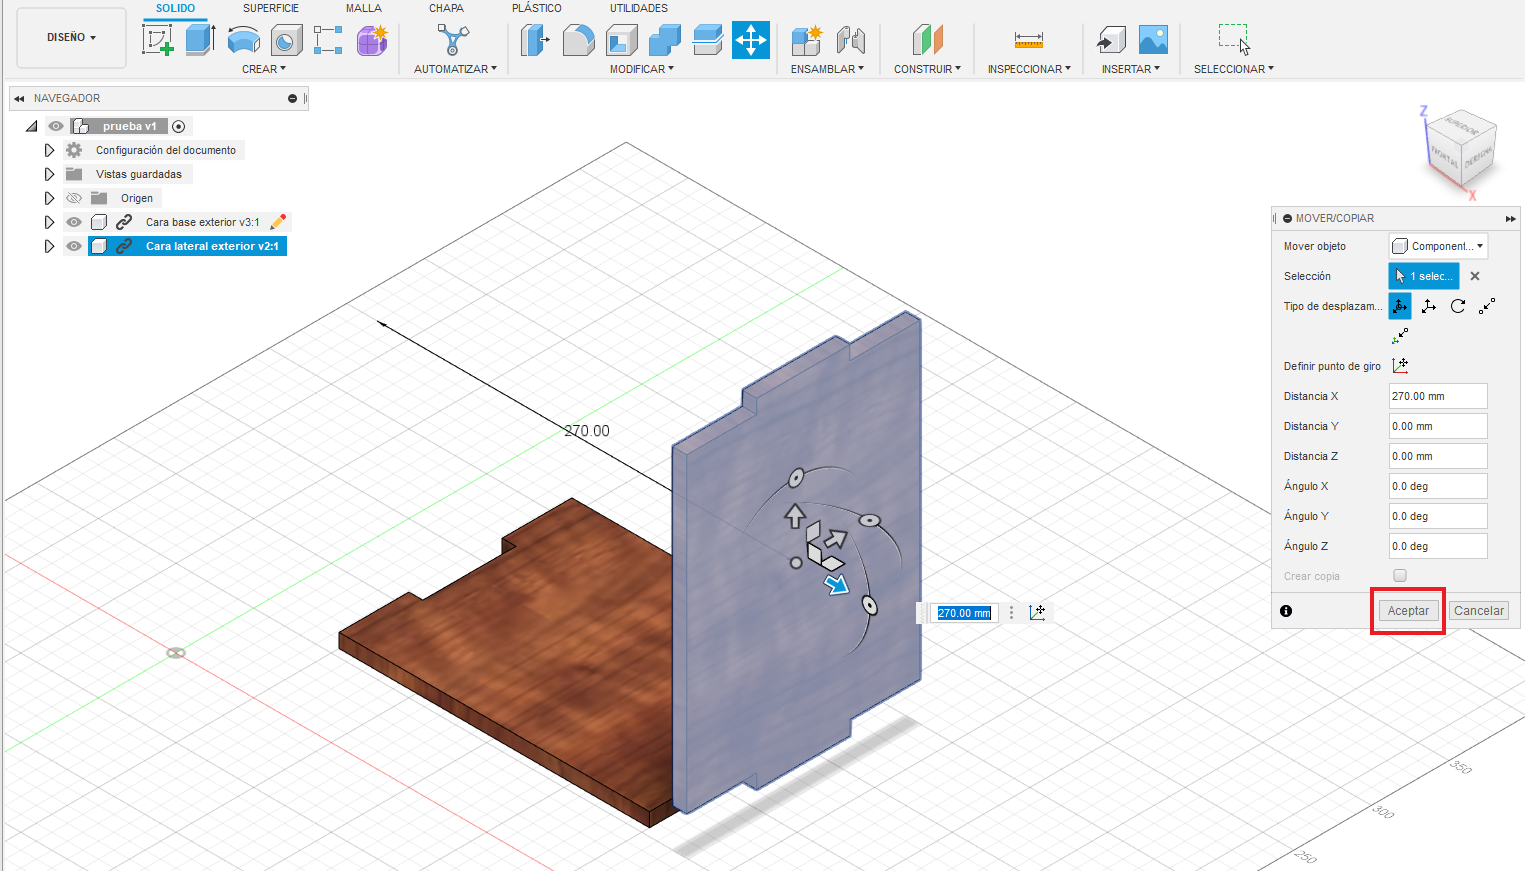Choose Translate displacement type
Viewport: 1525px width, 871px height.
pos(1429,306)
